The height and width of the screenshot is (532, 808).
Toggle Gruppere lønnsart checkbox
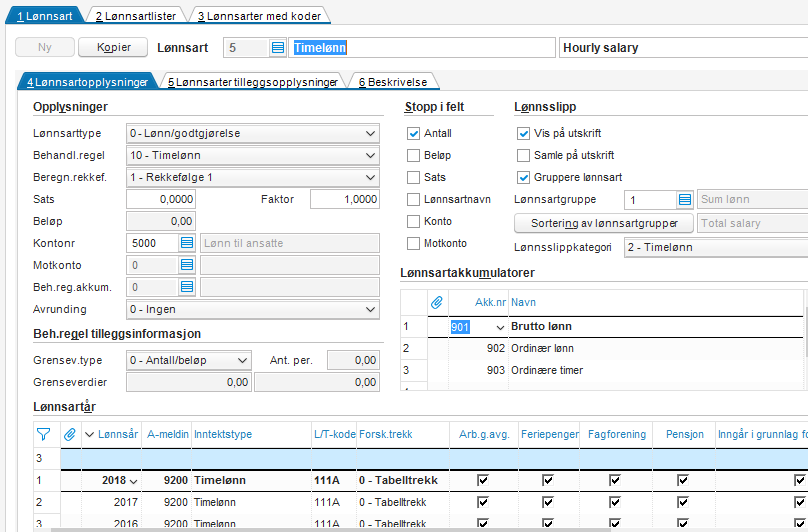pos(524,178)
